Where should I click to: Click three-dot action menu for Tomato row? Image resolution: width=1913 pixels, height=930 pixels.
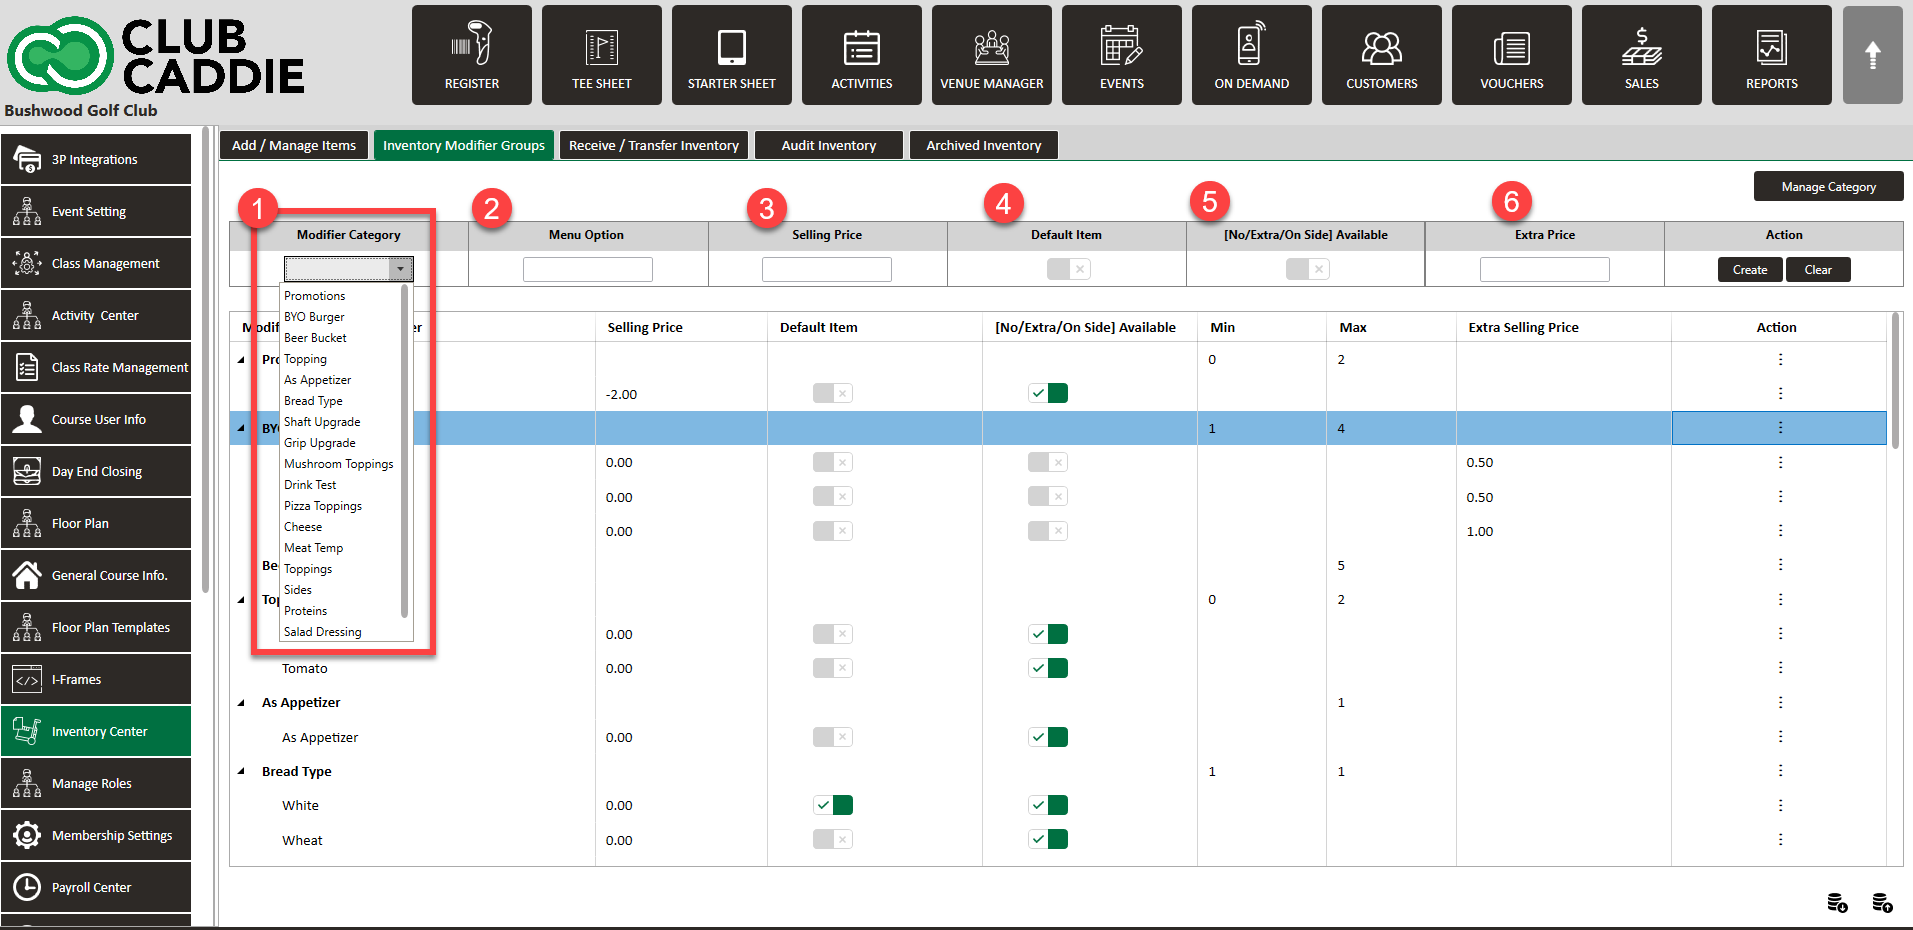click(1780, 668)
